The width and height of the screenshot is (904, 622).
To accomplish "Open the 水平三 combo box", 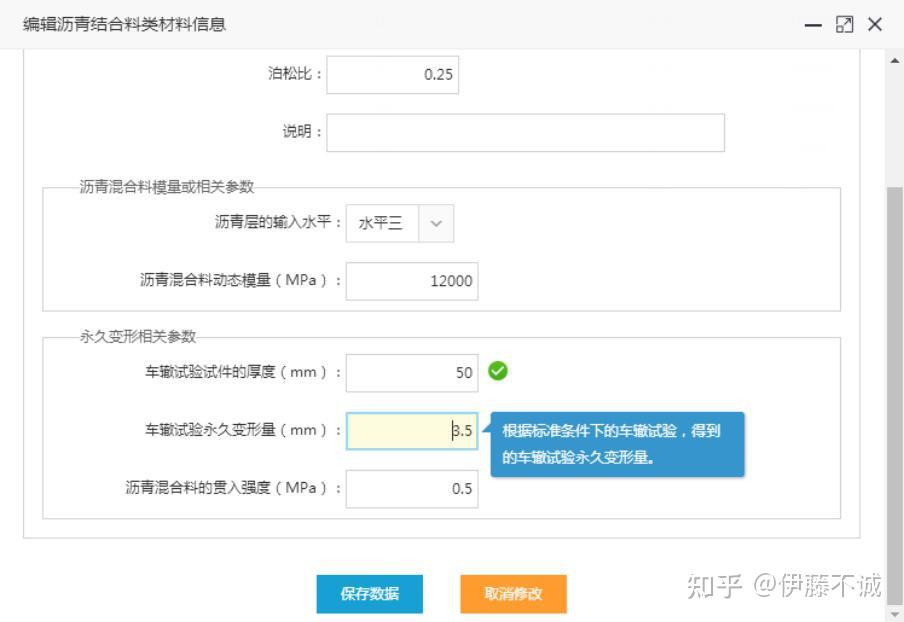I will click(x=400, y=223).
